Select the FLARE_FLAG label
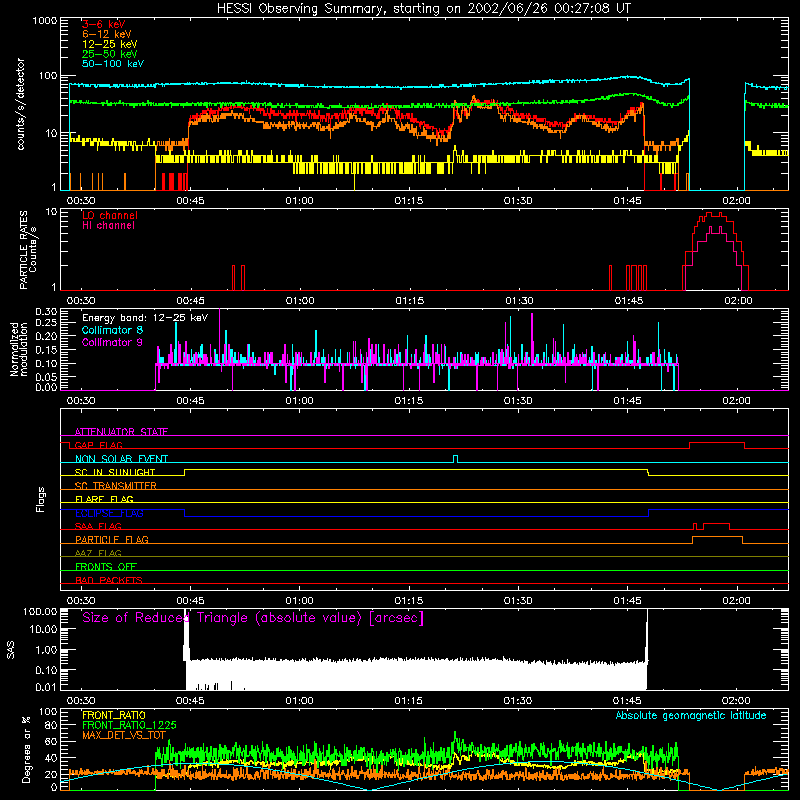Image resolution: width=800 pixels, height=800 pixels. (104, 499)
